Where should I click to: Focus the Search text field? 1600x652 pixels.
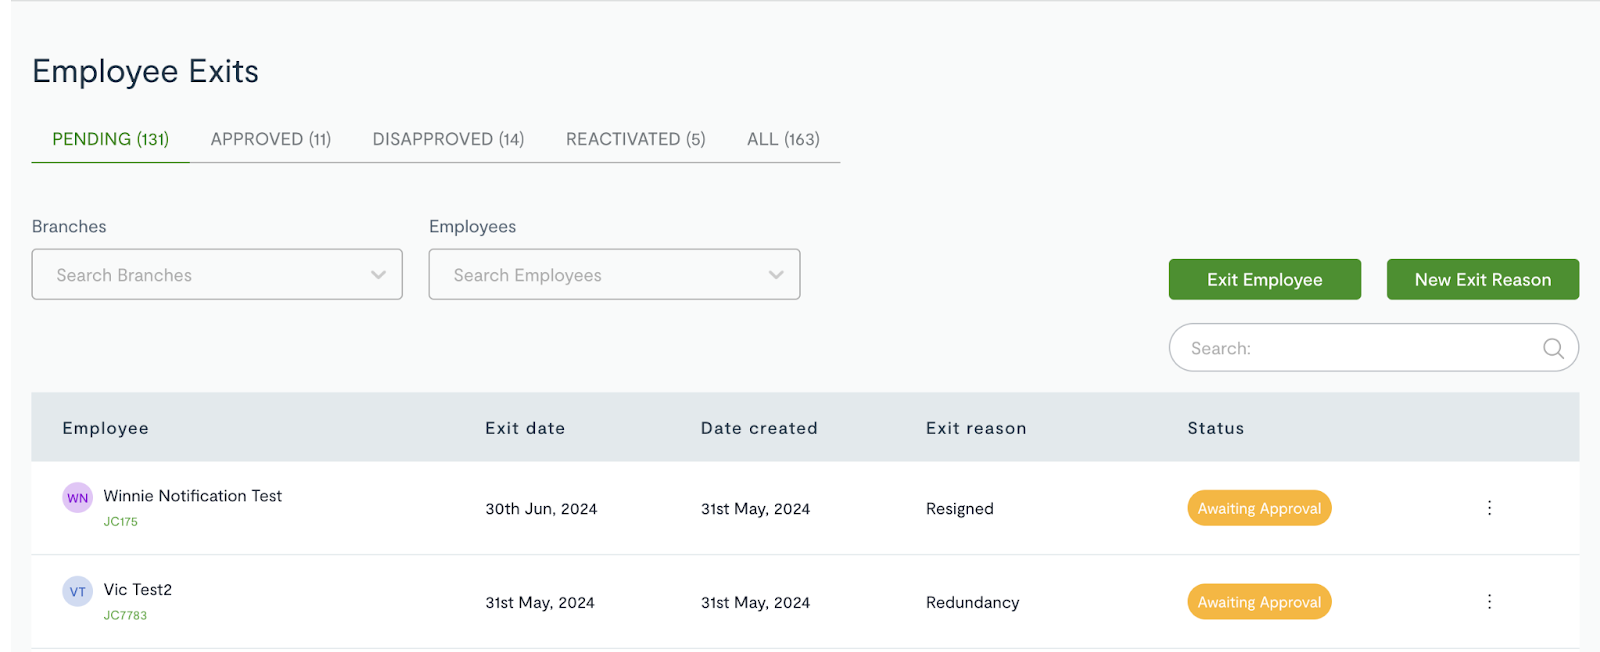(1374, 348)
